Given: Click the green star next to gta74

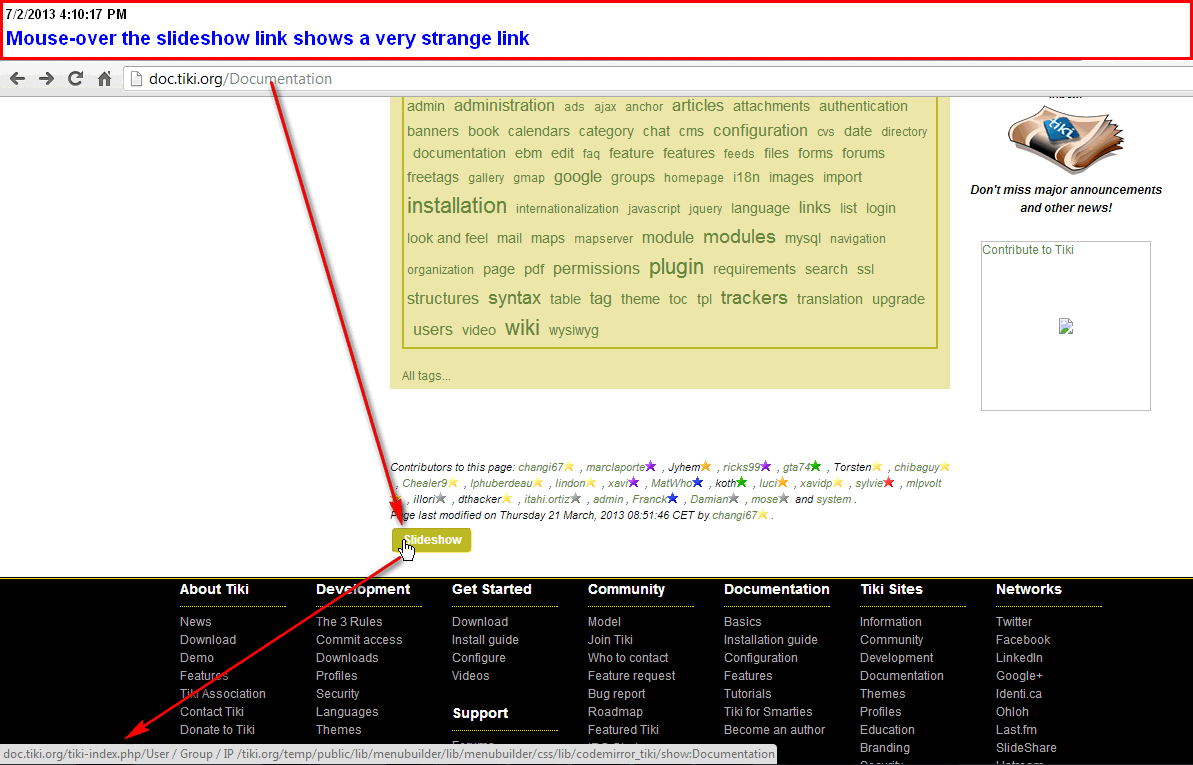Looking at the screenshot, I should click(816, 466).
